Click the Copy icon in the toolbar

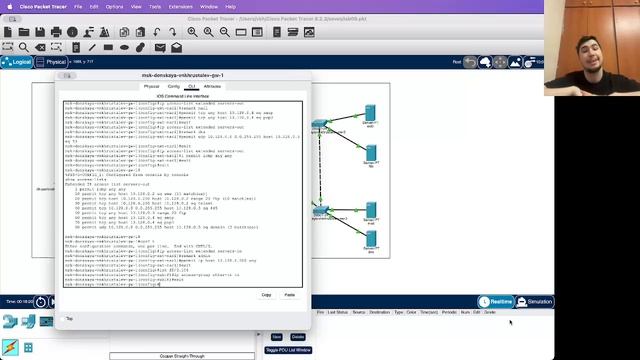tap(124, 32)
